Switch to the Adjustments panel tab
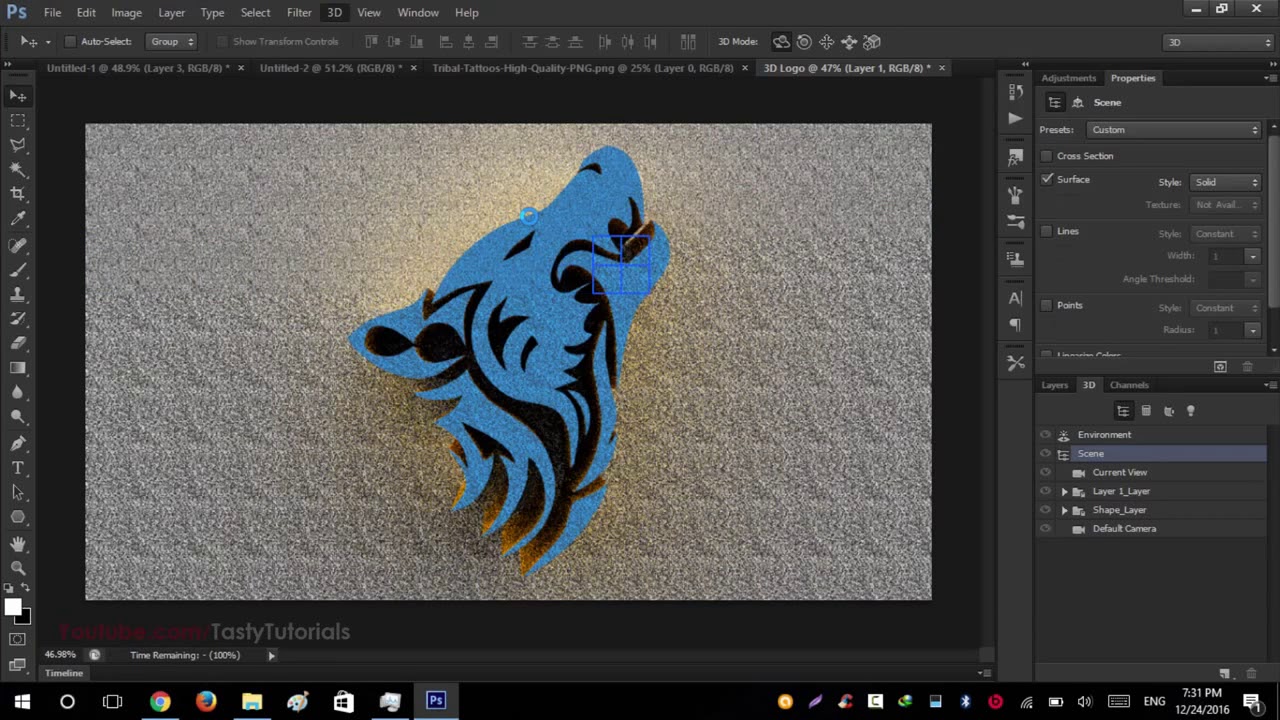 (x=1069, y=78)
